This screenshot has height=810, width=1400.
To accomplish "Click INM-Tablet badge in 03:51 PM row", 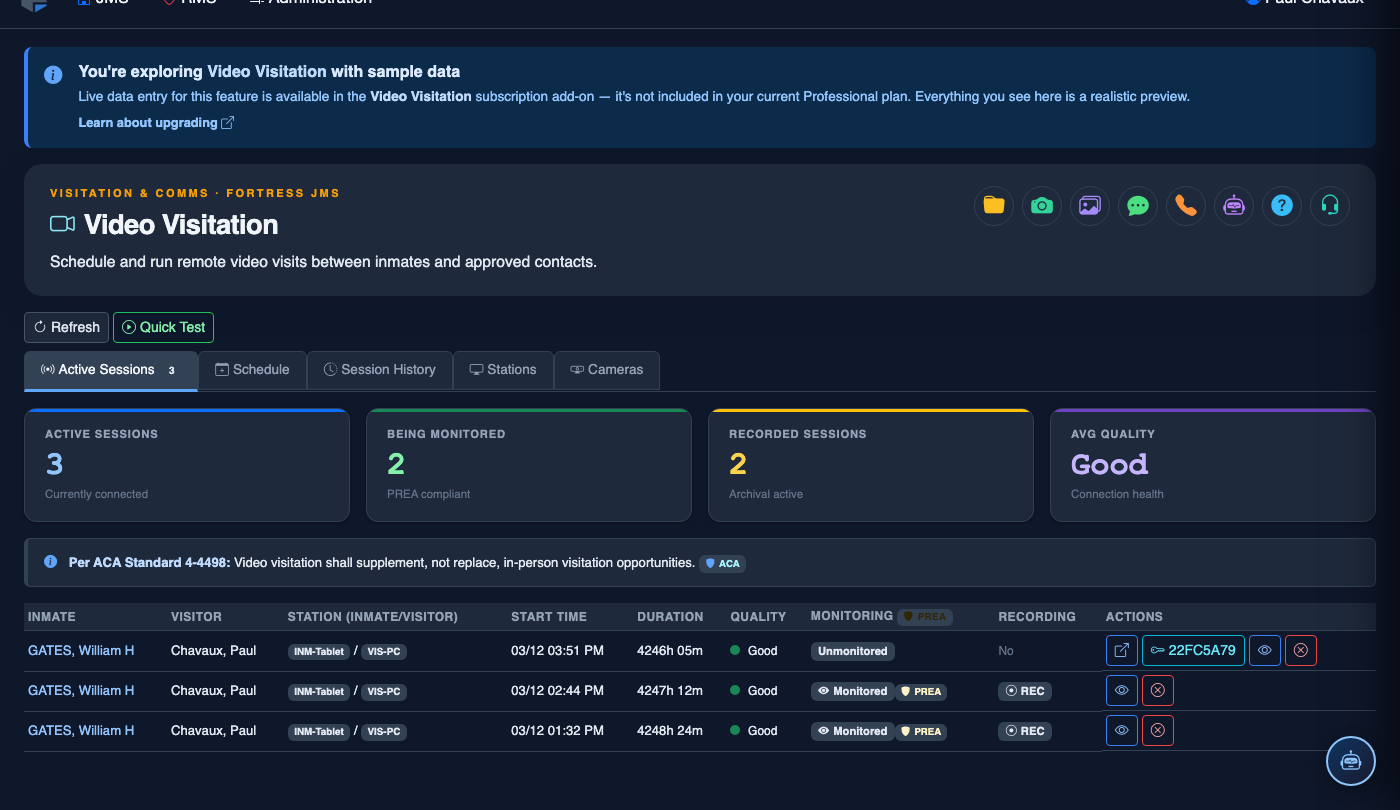I will coord(319,651).
